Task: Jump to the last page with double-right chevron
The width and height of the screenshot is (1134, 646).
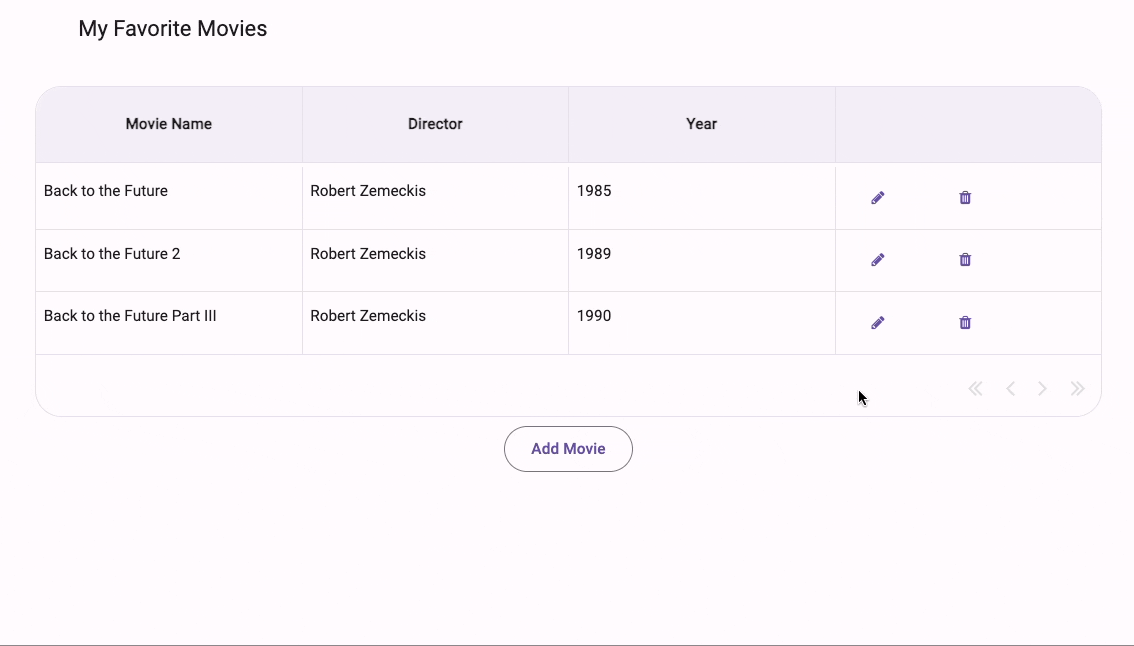Action: coord(1078,388)
